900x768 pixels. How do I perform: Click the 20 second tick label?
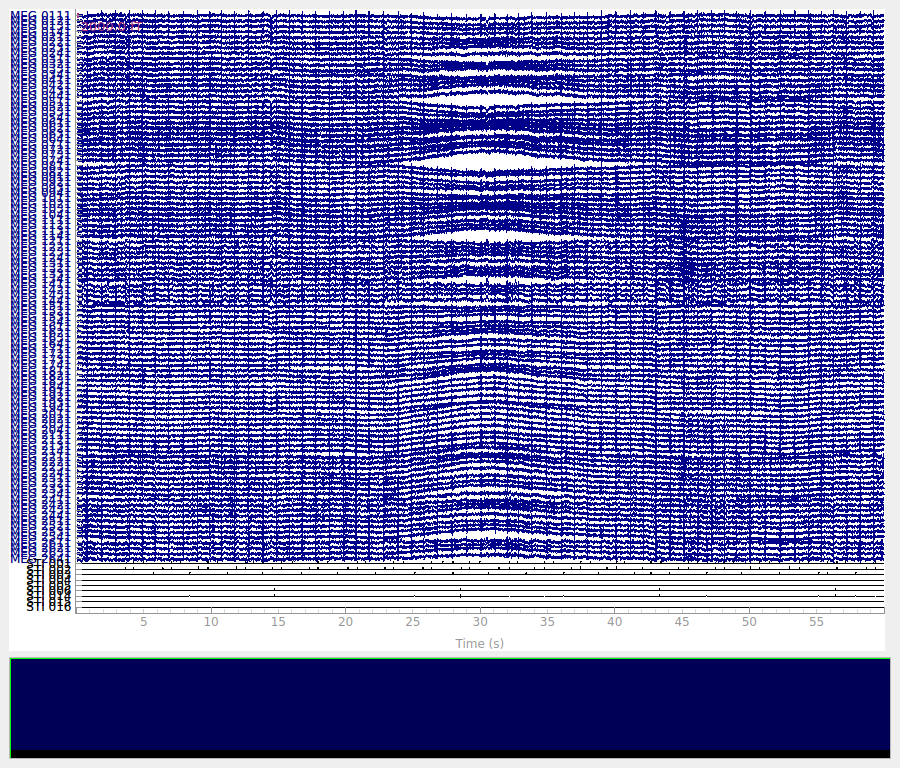coord(346,622)
